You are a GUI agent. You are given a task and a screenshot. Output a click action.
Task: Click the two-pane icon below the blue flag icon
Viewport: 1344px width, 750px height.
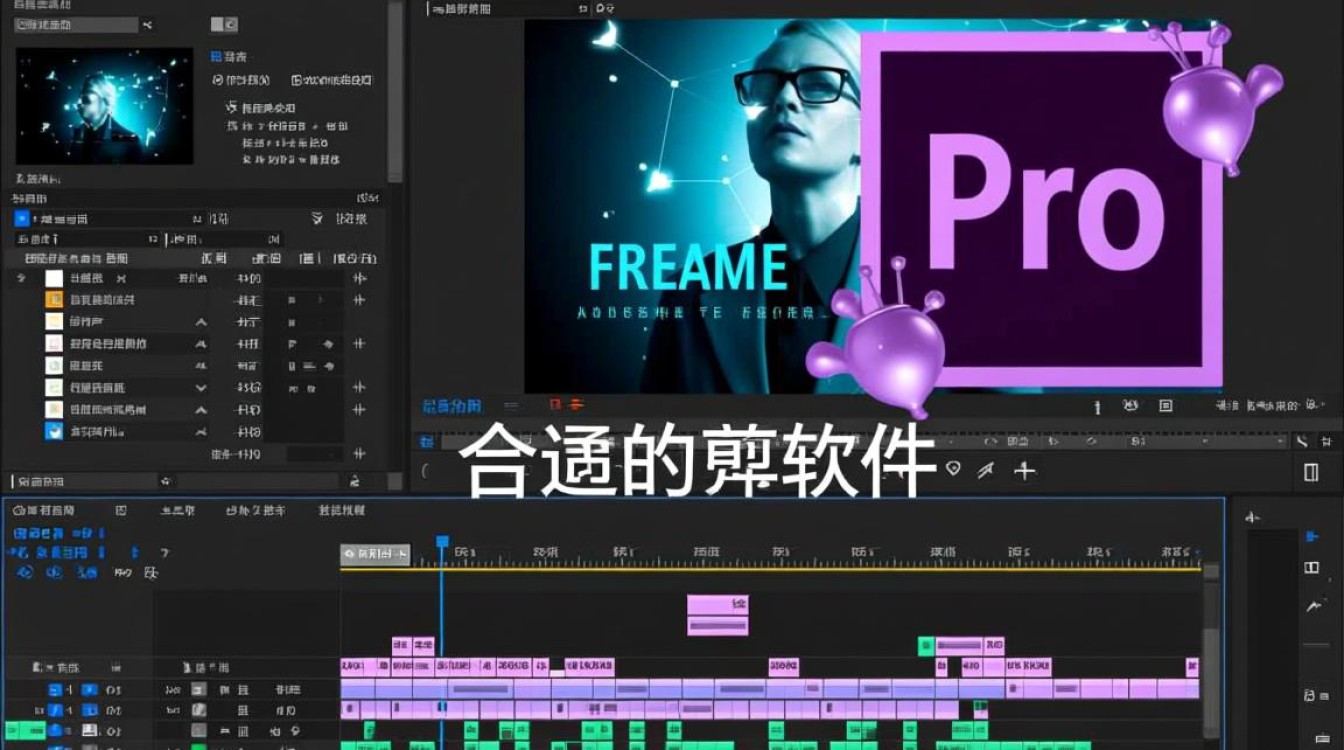[x=1312, y=568]
